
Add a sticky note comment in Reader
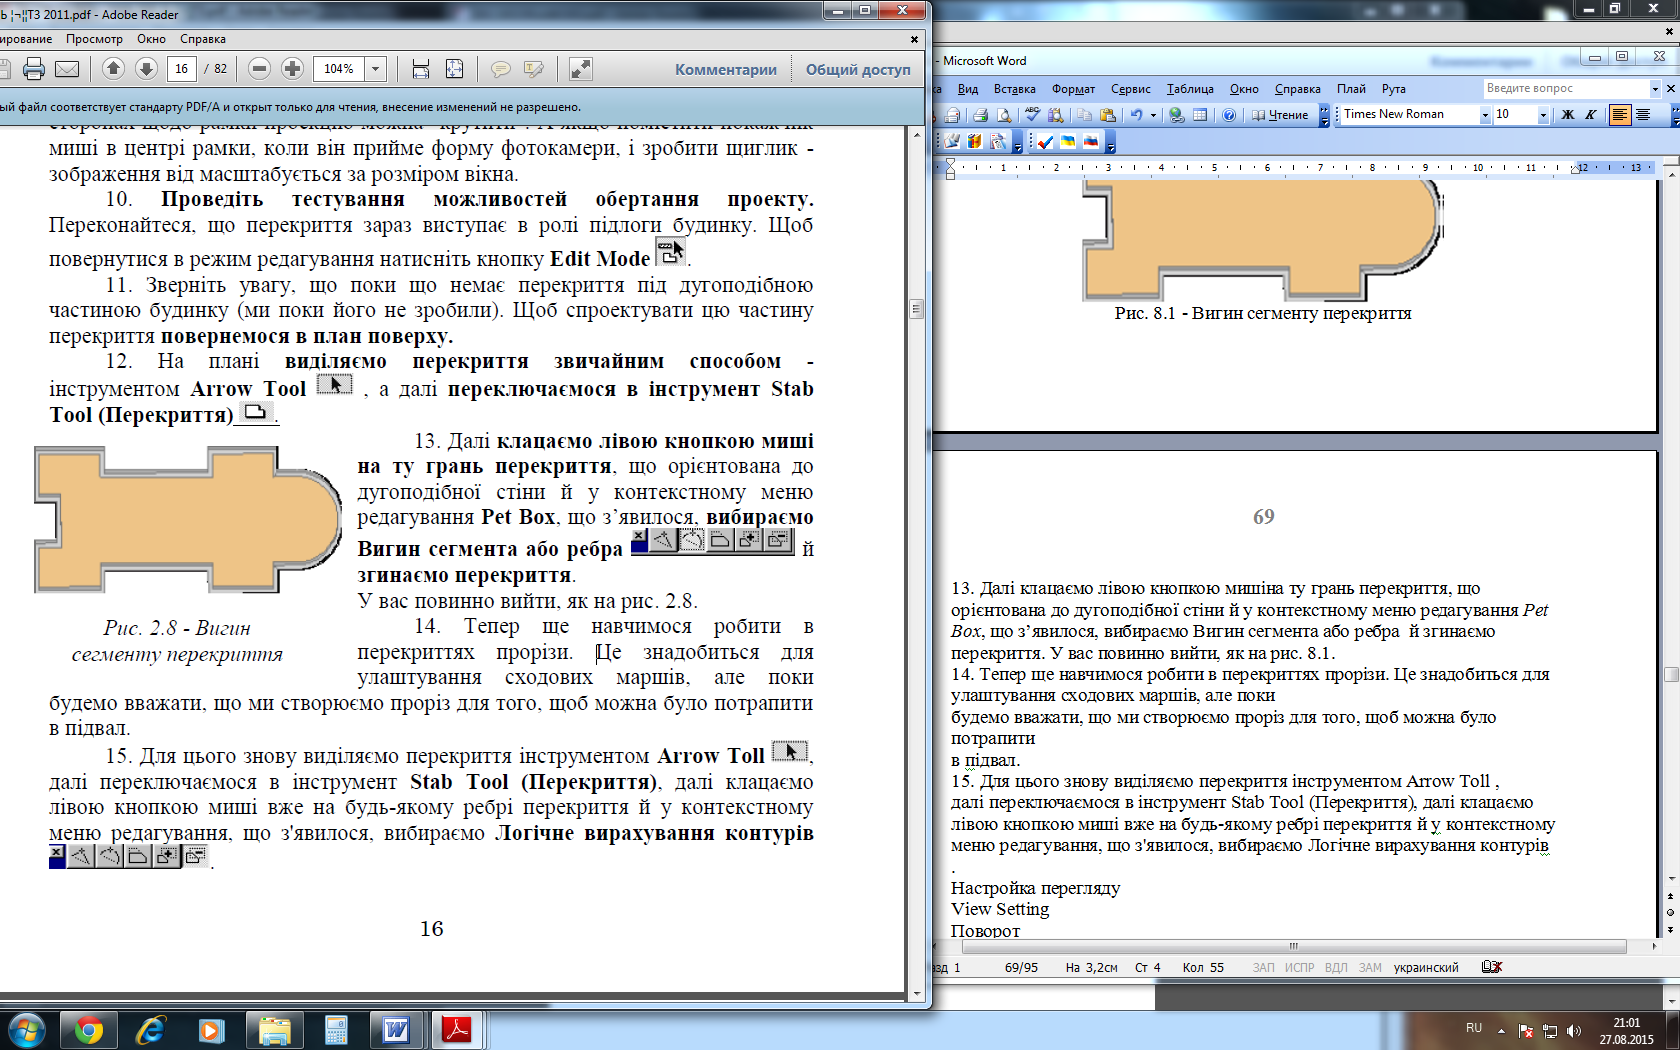click(500, 69)
